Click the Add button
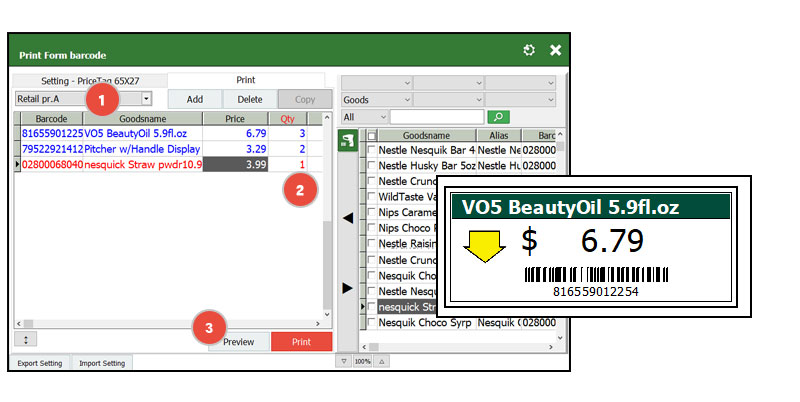 [x=194, y=99]
